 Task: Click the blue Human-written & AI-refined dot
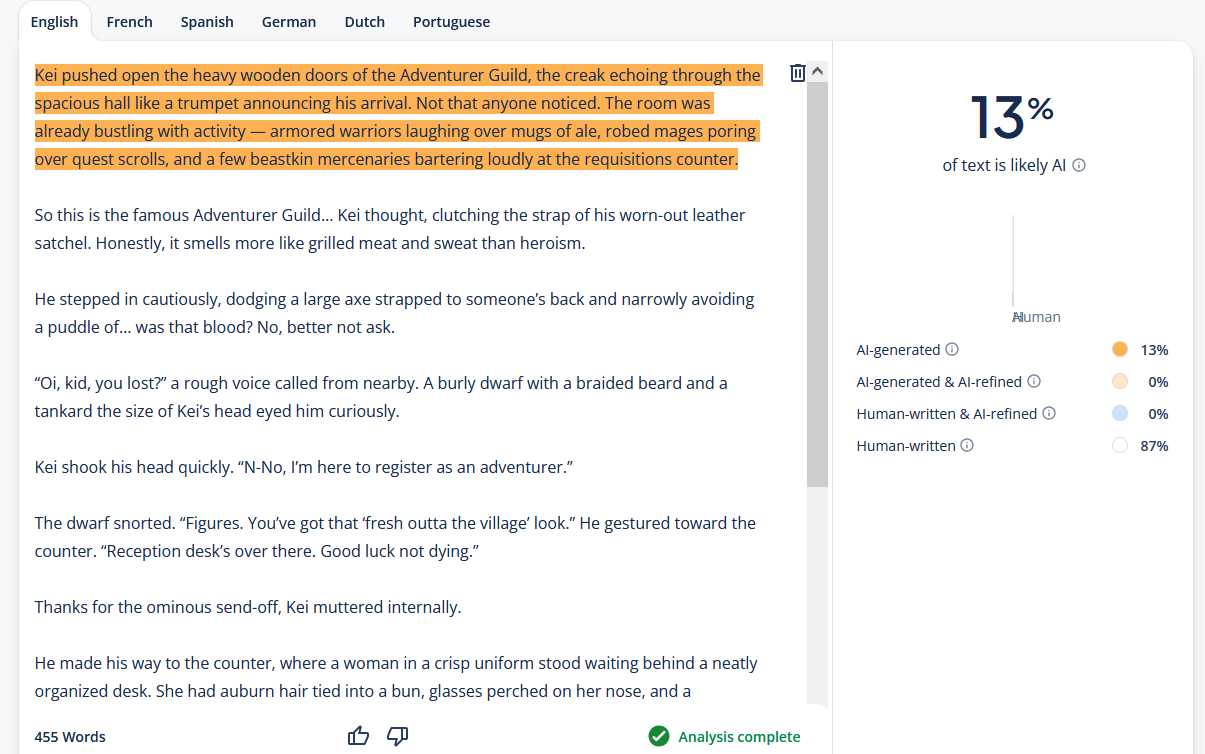(x=1120, y=414)
